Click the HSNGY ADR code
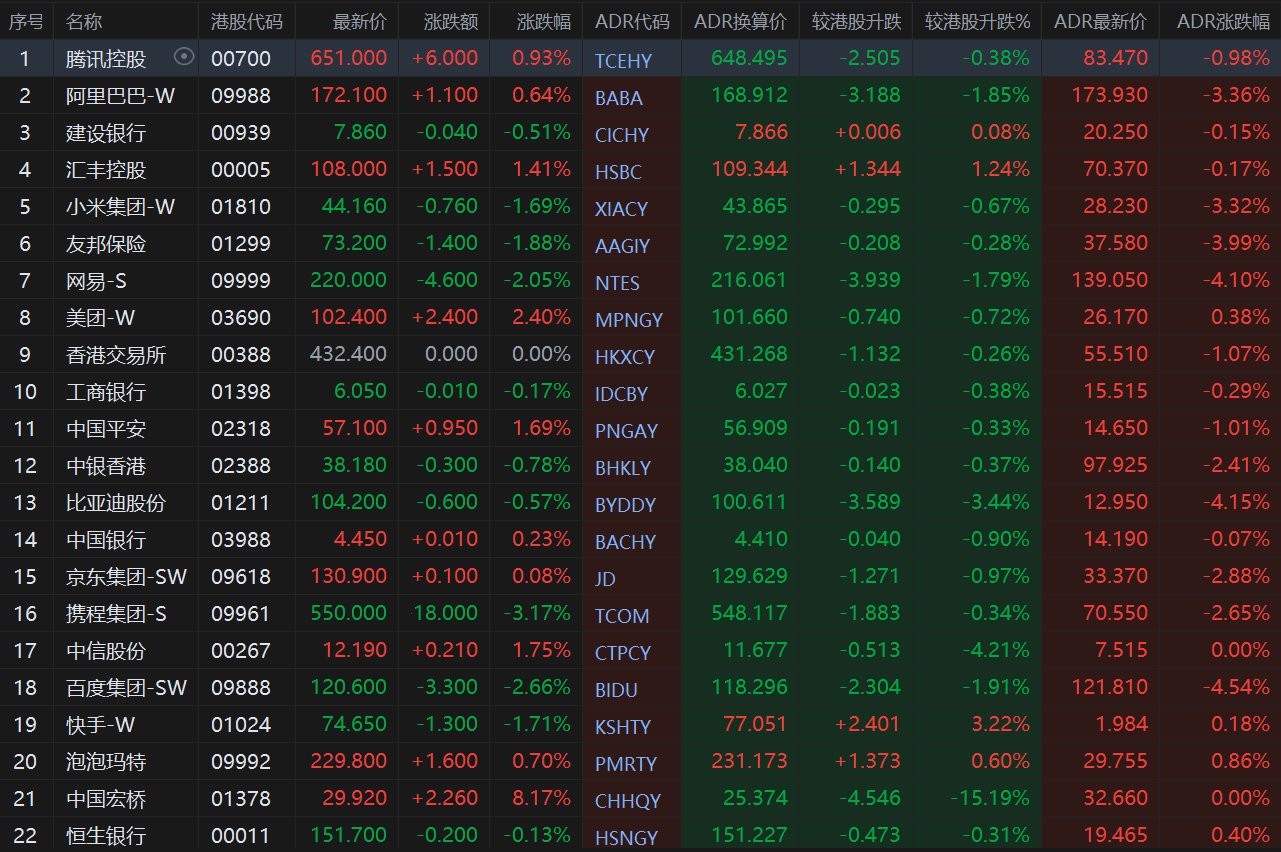The image size is (1281, 852). (x=626, y=838)
